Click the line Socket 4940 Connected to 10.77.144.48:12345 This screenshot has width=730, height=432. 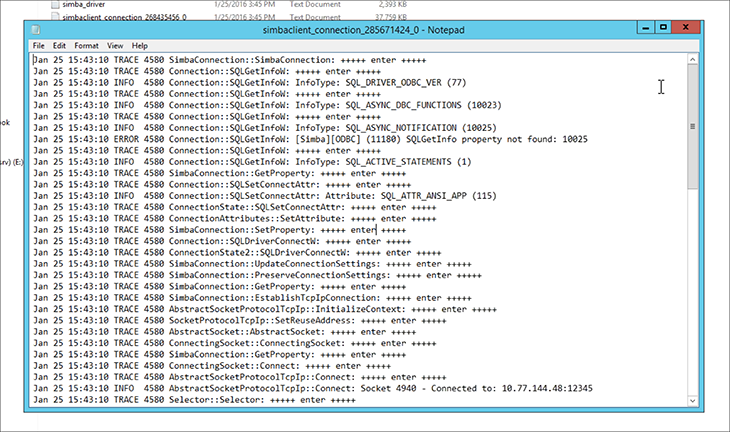click(x=313, y=389)
